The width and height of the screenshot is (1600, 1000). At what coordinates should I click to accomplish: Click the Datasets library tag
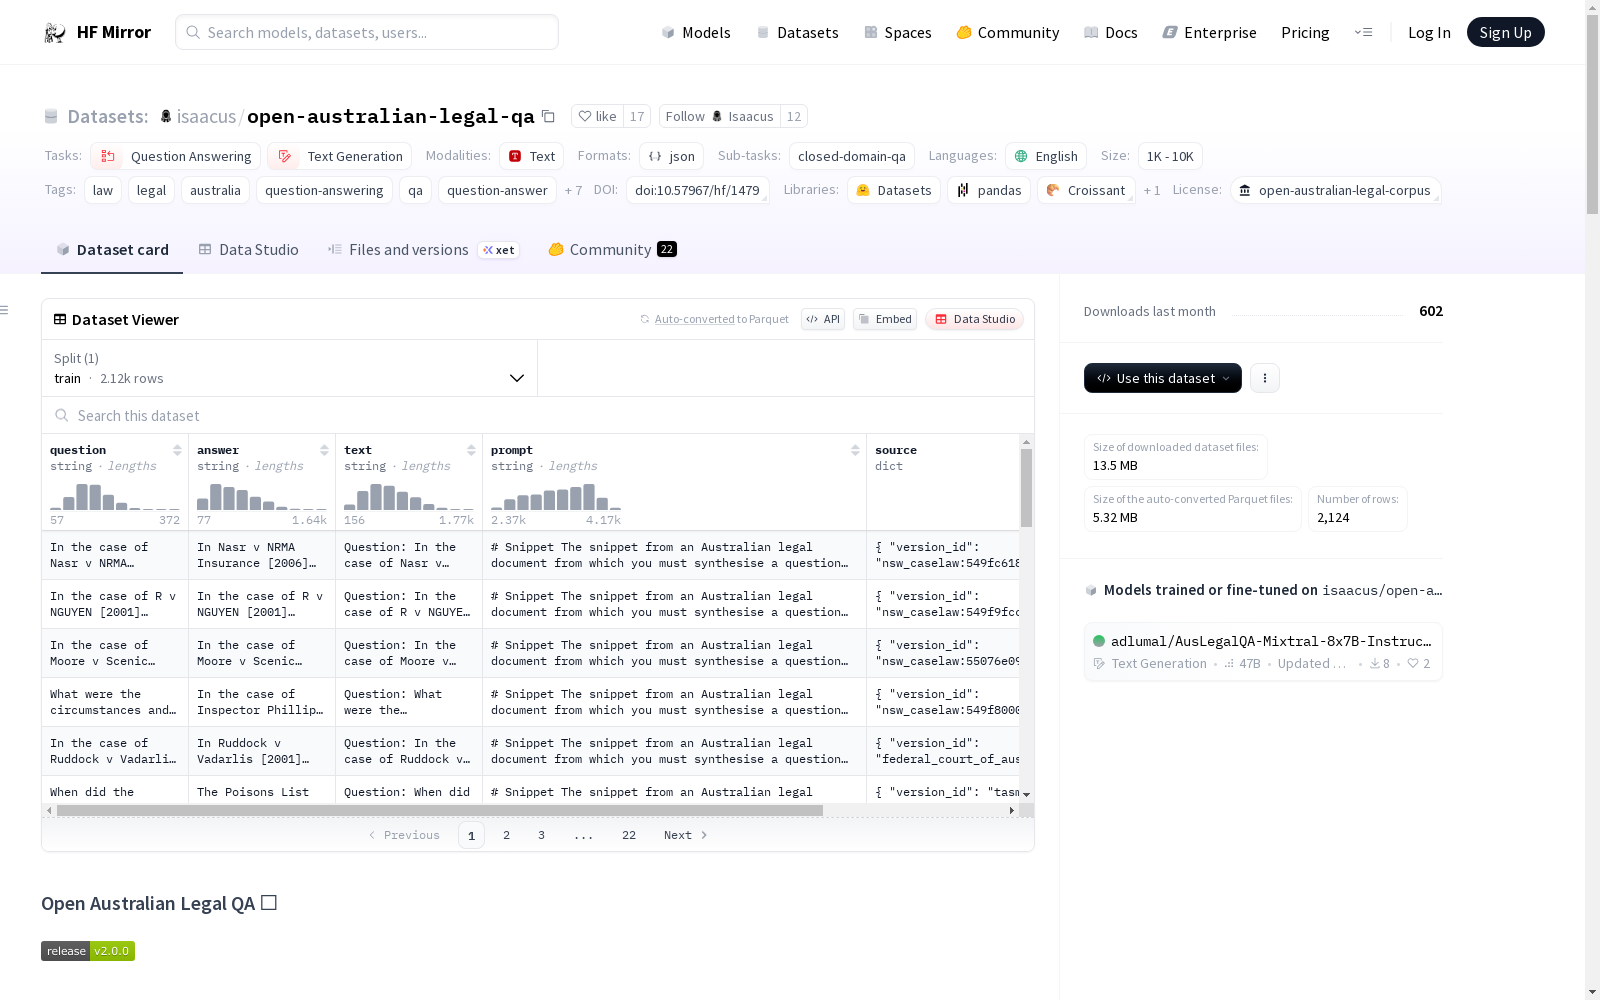click(x=894, y=190)
